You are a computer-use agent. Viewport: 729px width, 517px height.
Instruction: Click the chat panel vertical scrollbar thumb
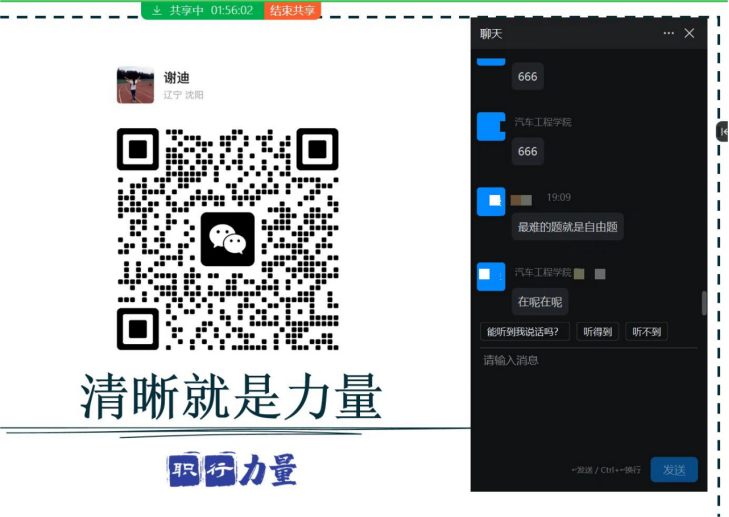(x=704, y=303)
